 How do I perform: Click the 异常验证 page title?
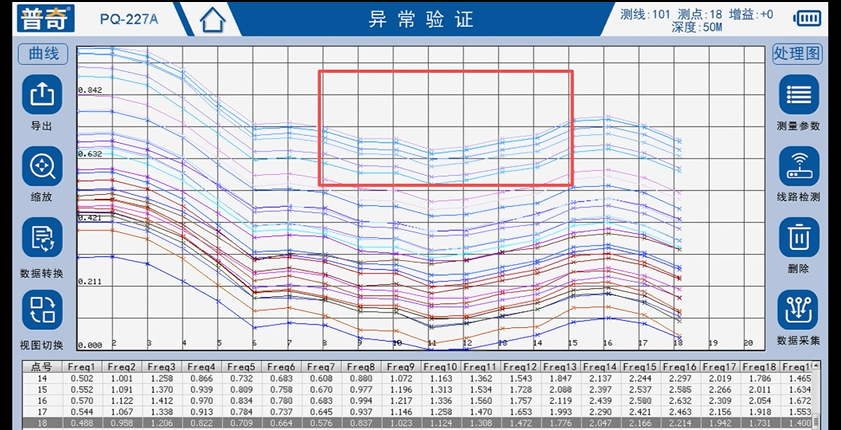point(421,19)
